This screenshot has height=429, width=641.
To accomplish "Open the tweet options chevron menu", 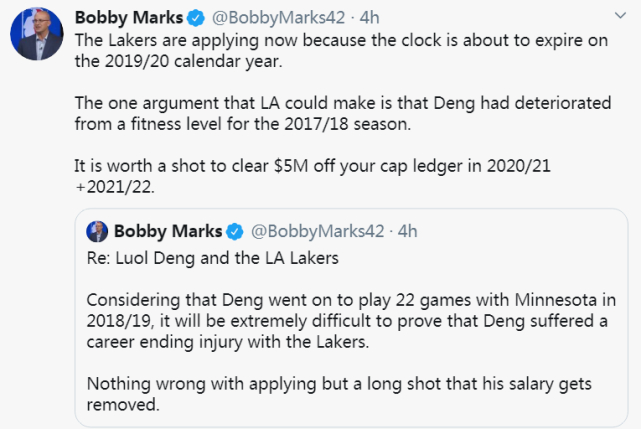I will click(620, 16).
